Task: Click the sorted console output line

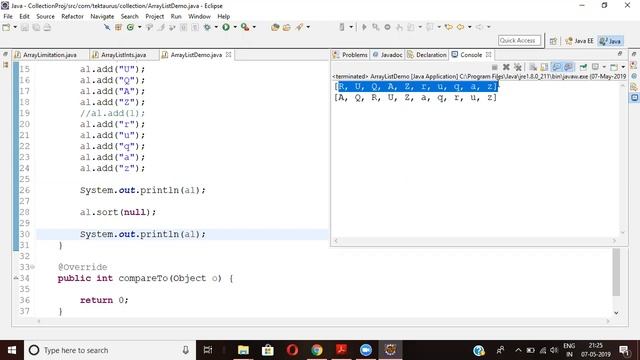Action: pyautogui.click(x=416, y=97)
